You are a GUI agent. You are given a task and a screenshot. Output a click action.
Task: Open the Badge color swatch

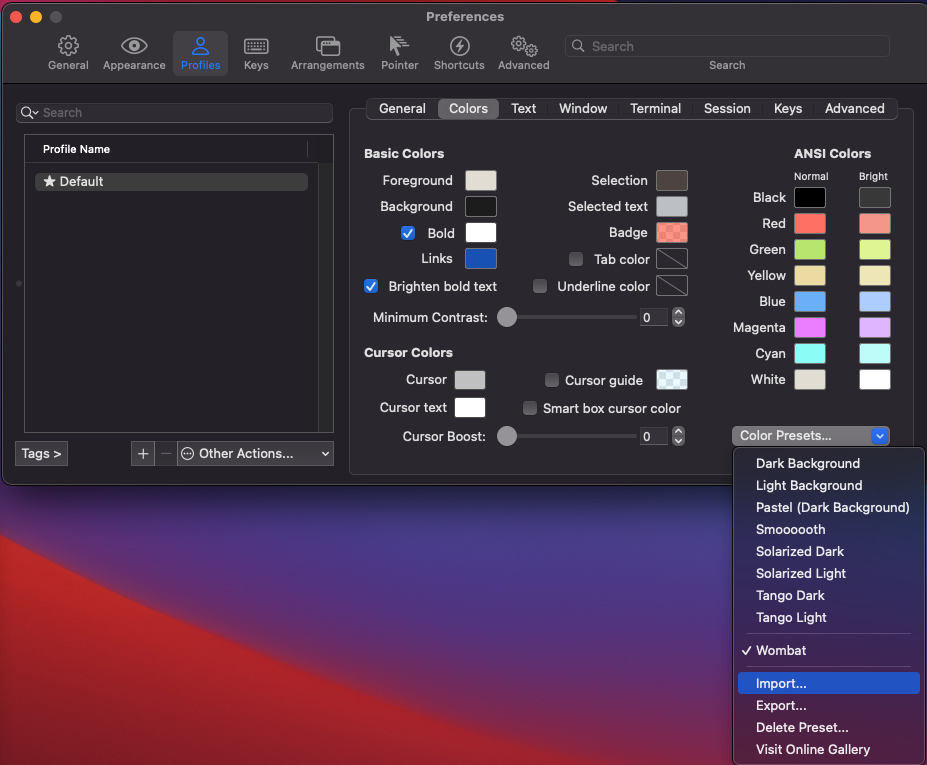pos(672,232)
